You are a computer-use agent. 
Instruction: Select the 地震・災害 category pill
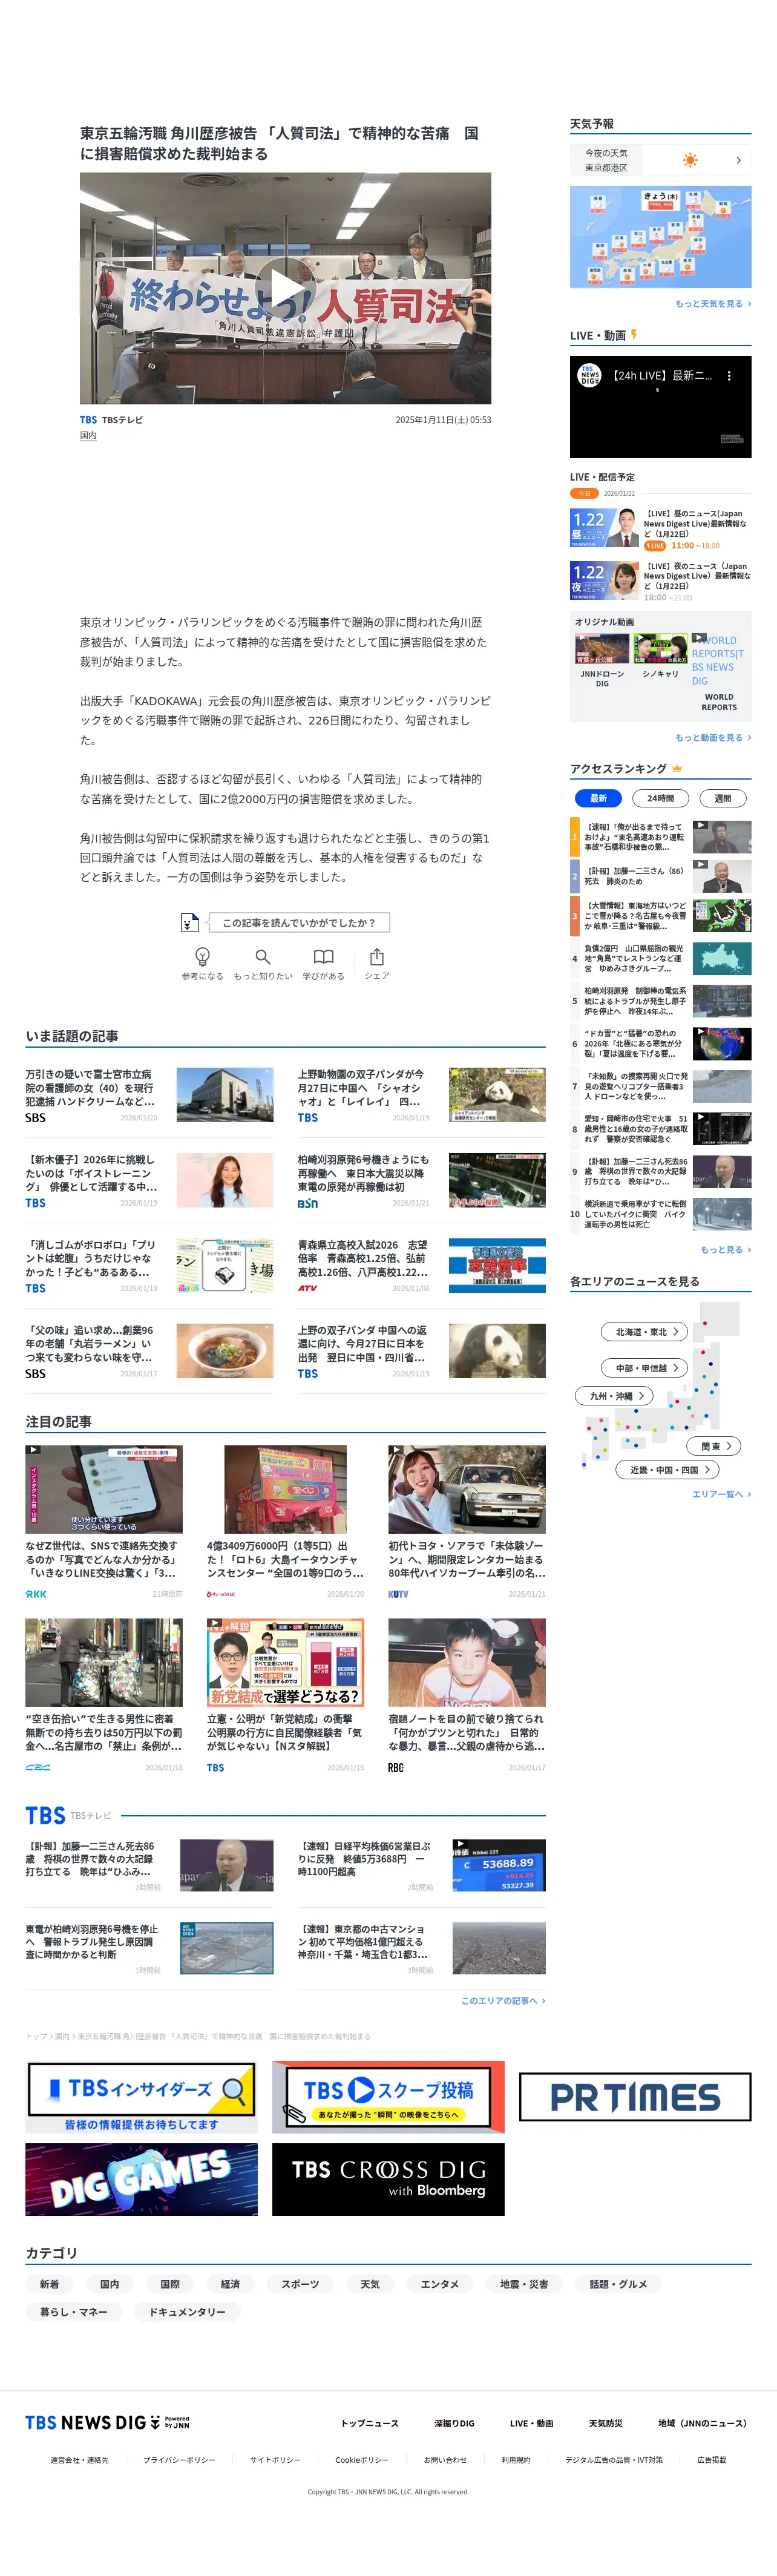coord(524,2284)
